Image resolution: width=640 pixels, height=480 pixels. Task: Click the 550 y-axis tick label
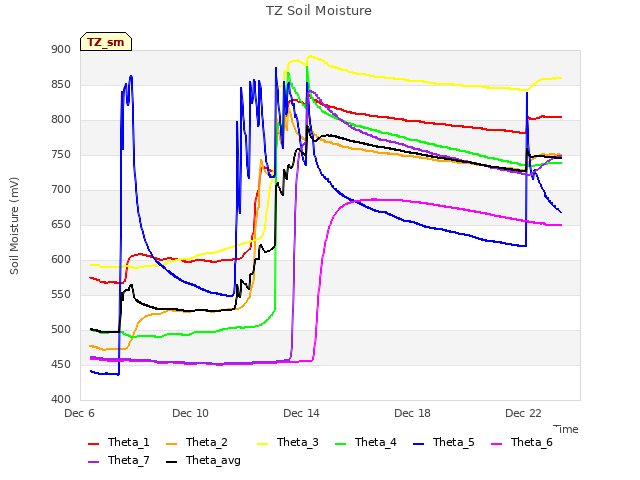click(x=61, y=295)
